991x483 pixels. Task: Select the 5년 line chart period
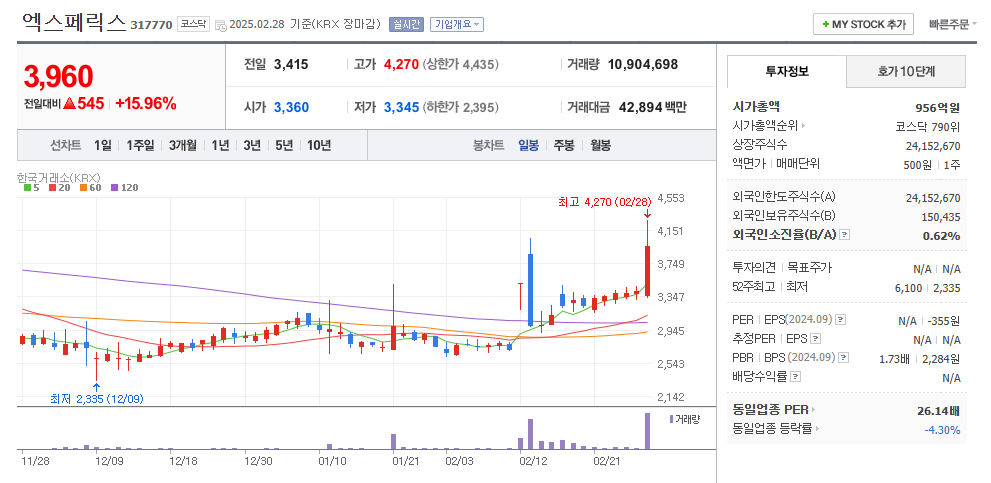point(284,145)
